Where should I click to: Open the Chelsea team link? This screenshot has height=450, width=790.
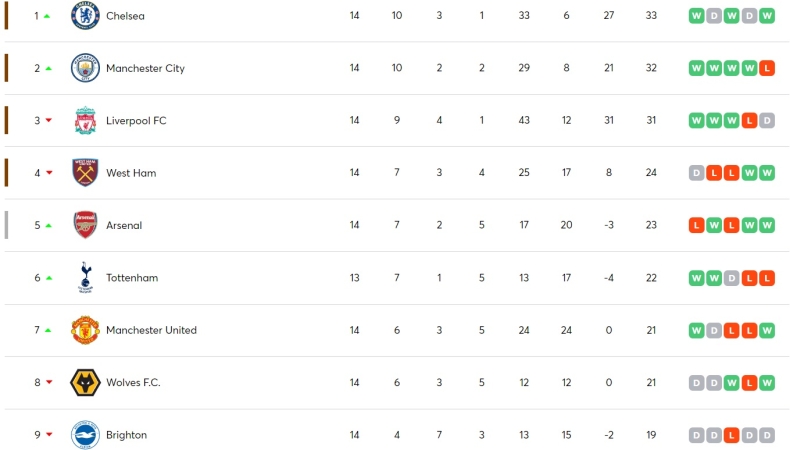[x=125, y=16]
